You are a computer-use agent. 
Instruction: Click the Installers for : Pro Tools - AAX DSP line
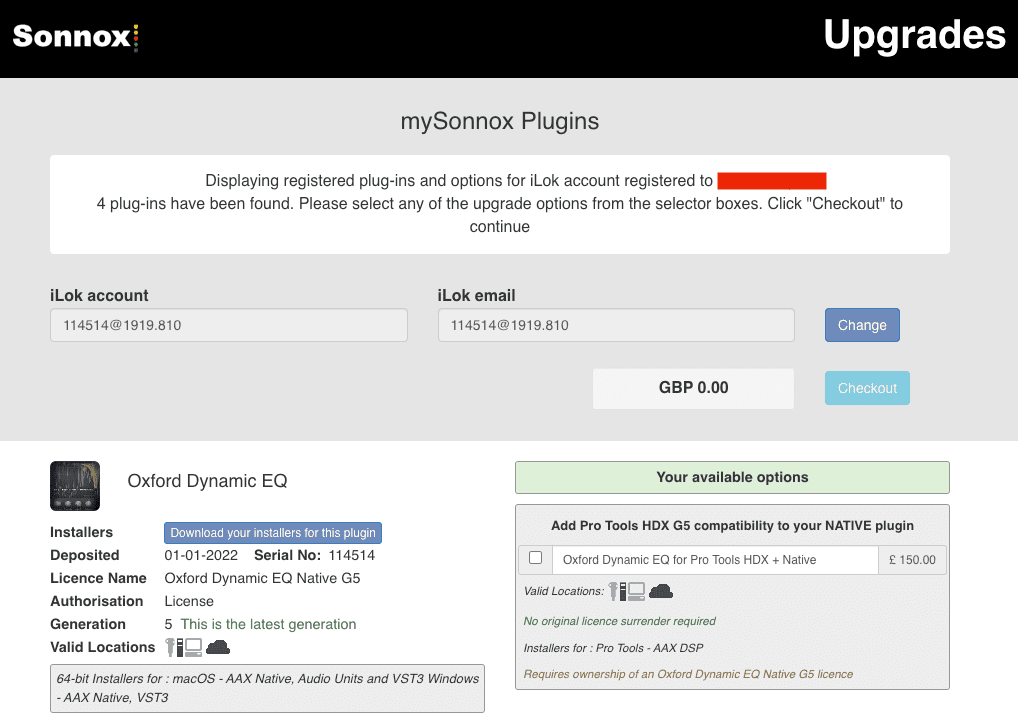pyautogui.click(x=613, y=648)
